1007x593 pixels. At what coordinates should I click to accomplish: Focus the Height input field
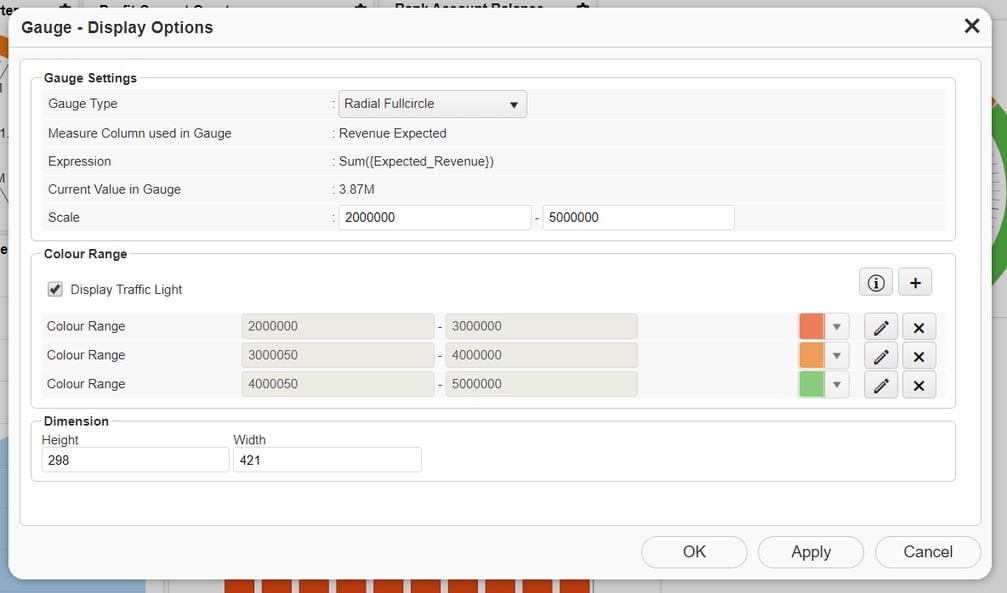(x=135, y=460)
